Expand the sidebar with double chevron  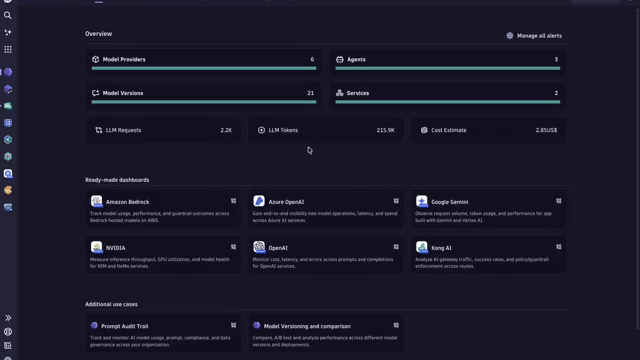click(8, 318)
